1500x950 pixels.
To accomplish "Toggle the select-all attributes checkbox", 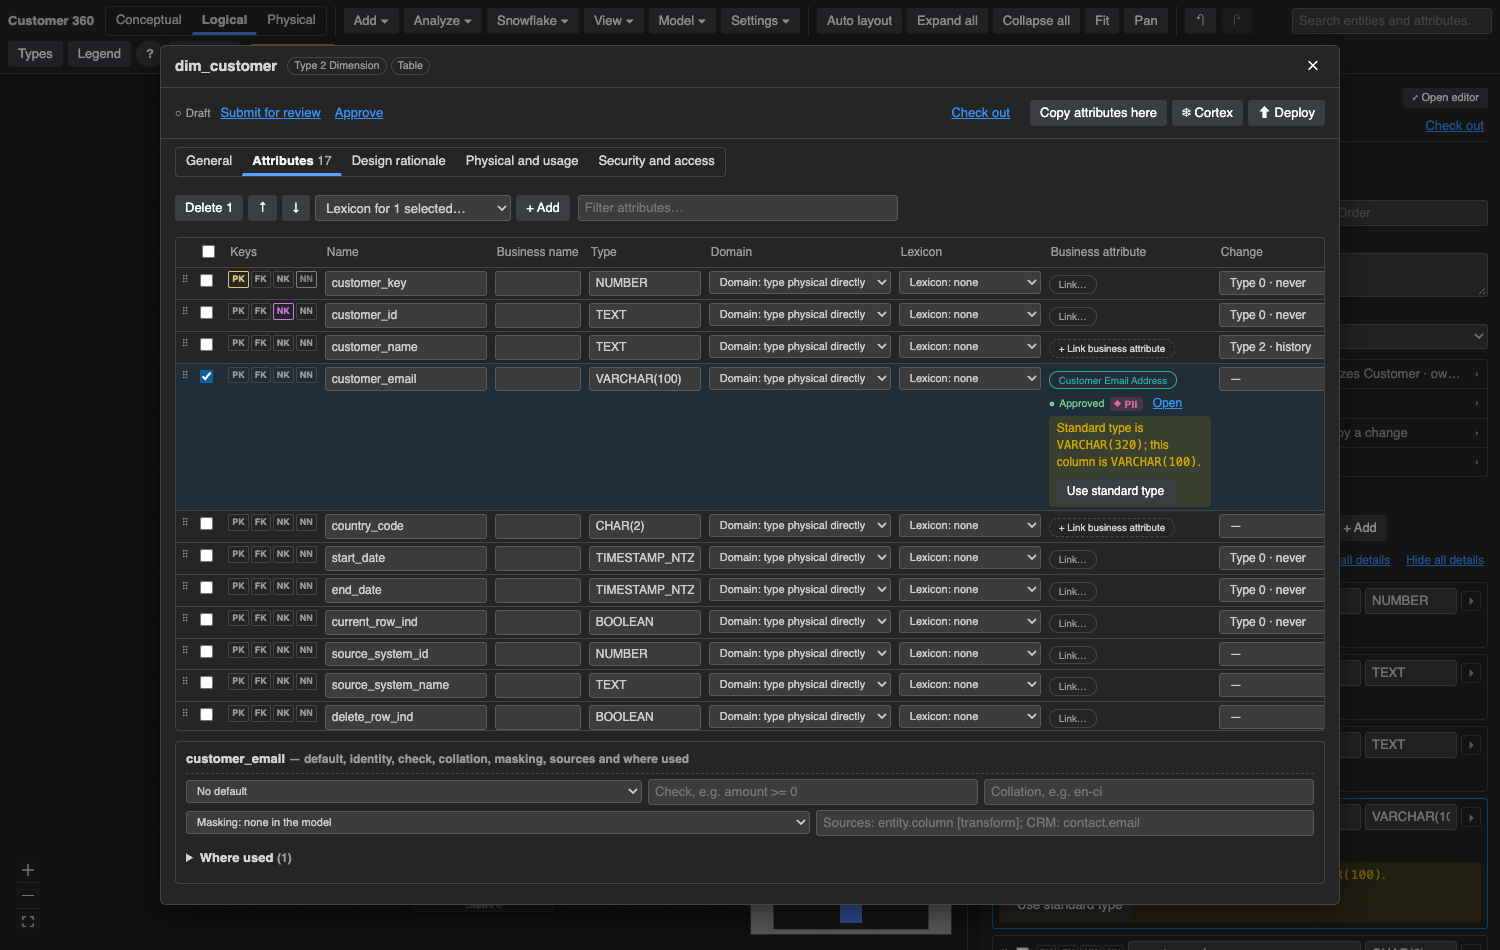I will tap(208, 252).
